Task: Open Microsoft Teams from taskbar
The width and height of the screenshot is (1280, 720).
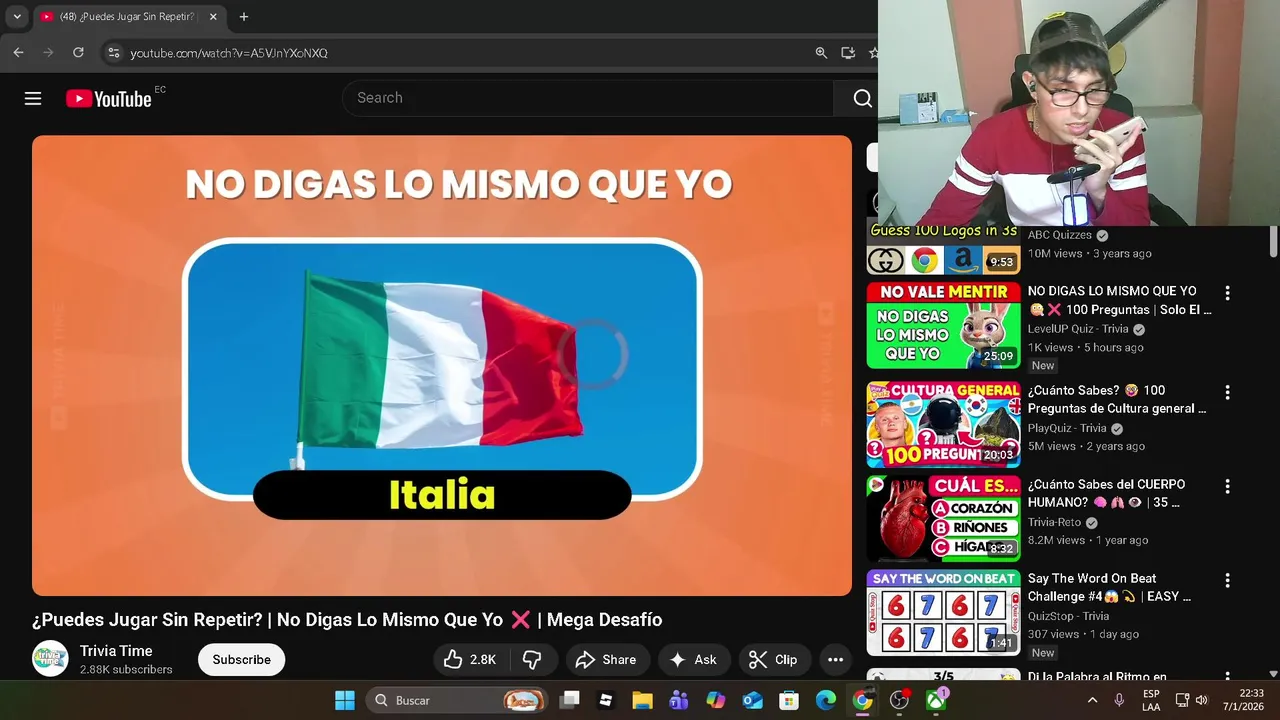Action: tap(679, 700)
